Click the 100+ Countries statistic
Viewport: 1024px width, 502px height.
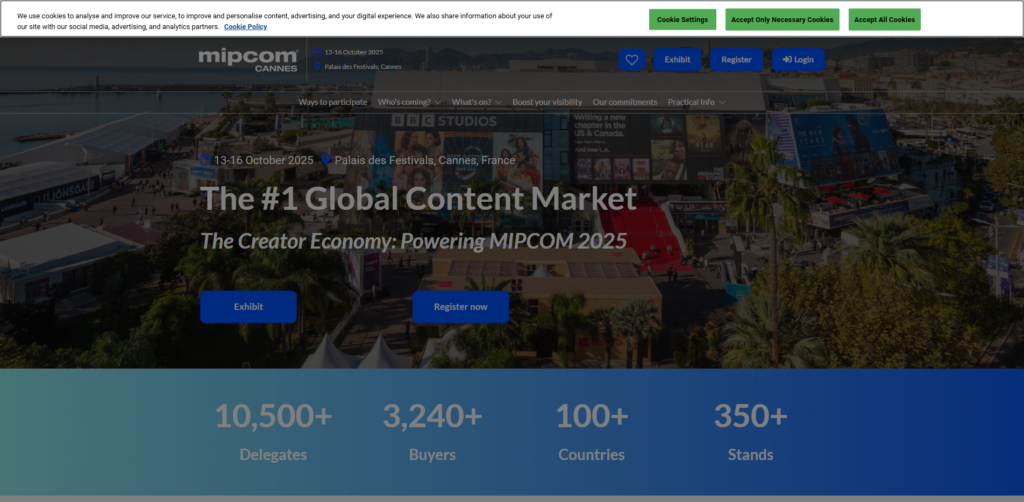[592, 431]
